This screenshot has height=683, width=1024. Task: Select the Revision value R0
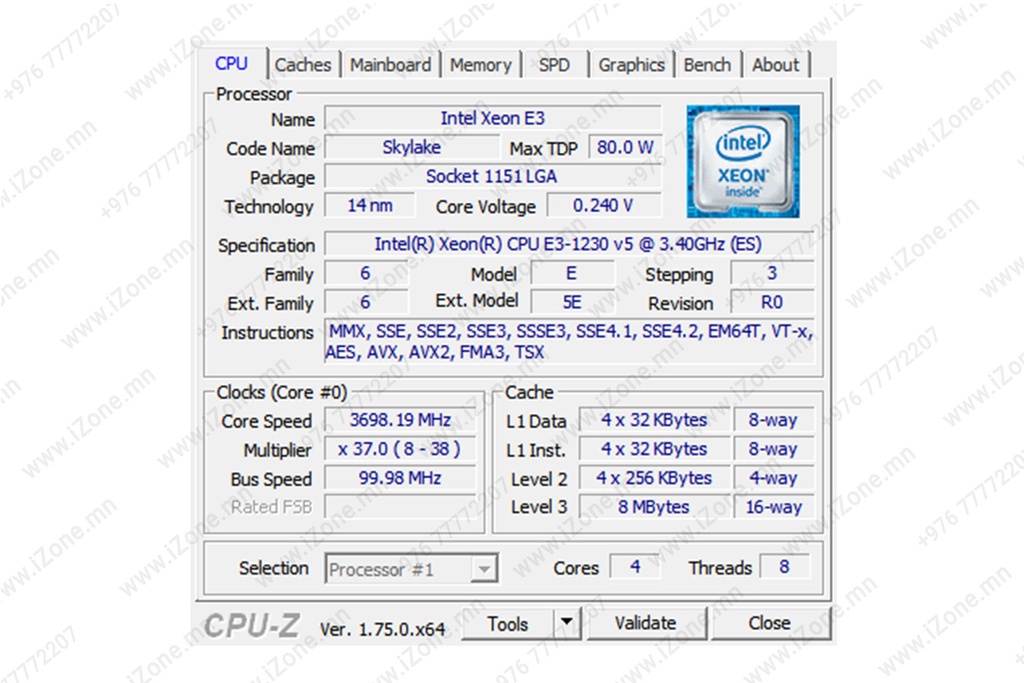(x=772, y=302)
